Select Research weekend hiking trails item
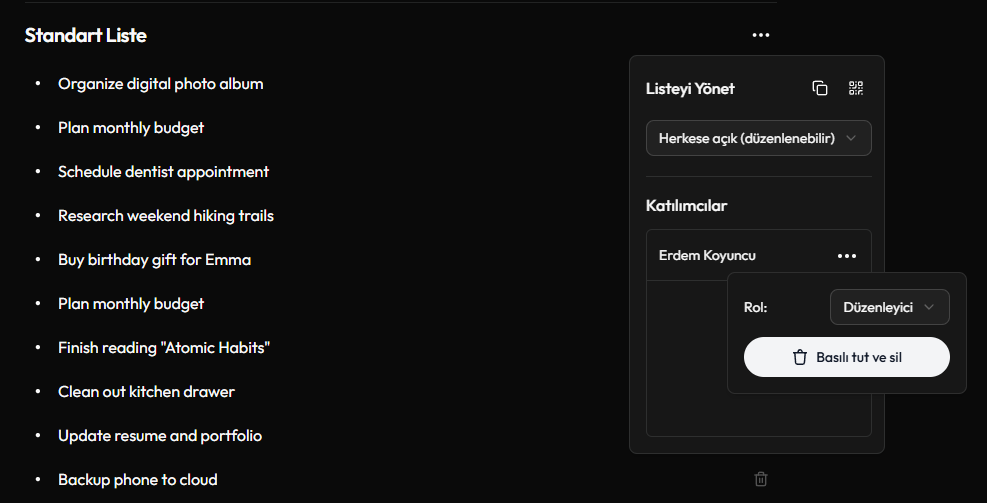Screen dimensions: 987x503 166,216
